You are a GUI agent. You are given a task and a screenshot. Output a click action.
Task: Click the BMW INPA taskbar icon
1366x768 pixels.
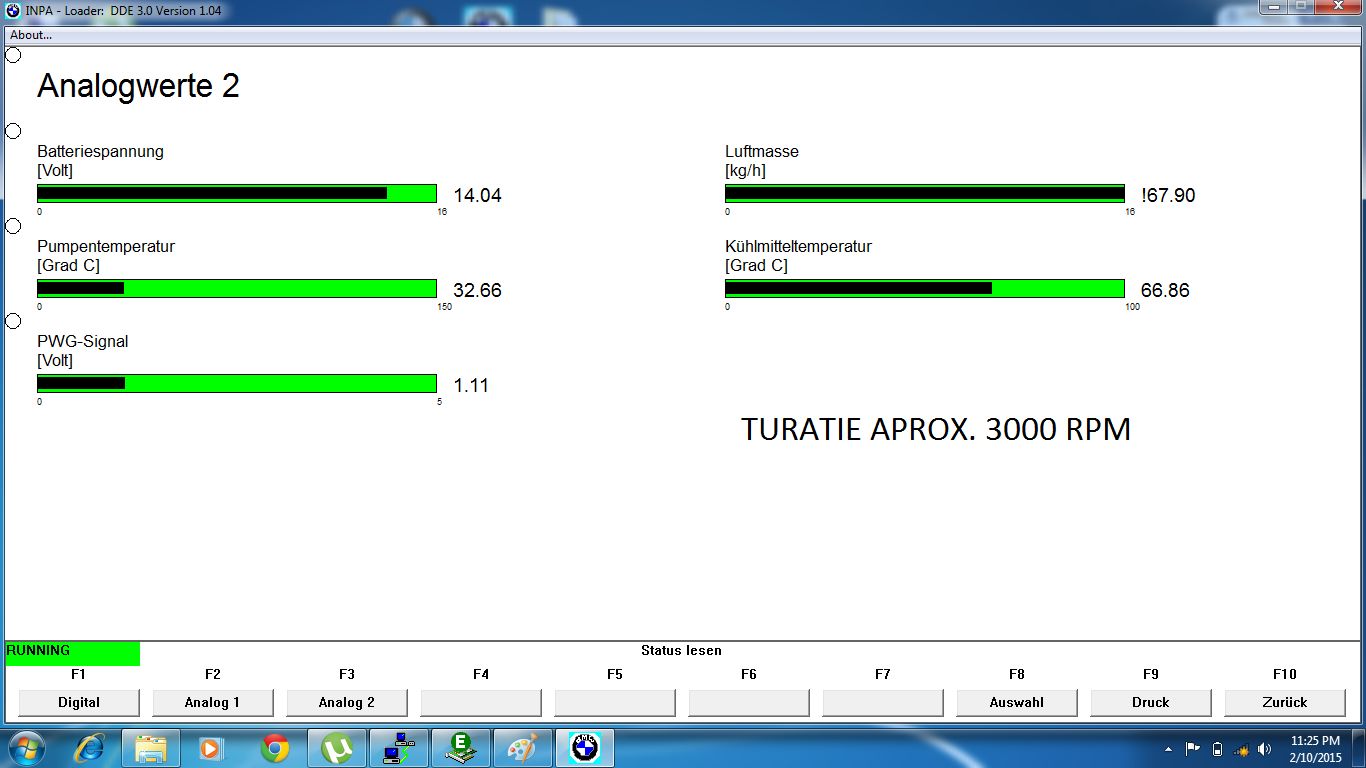pos(584,748)
